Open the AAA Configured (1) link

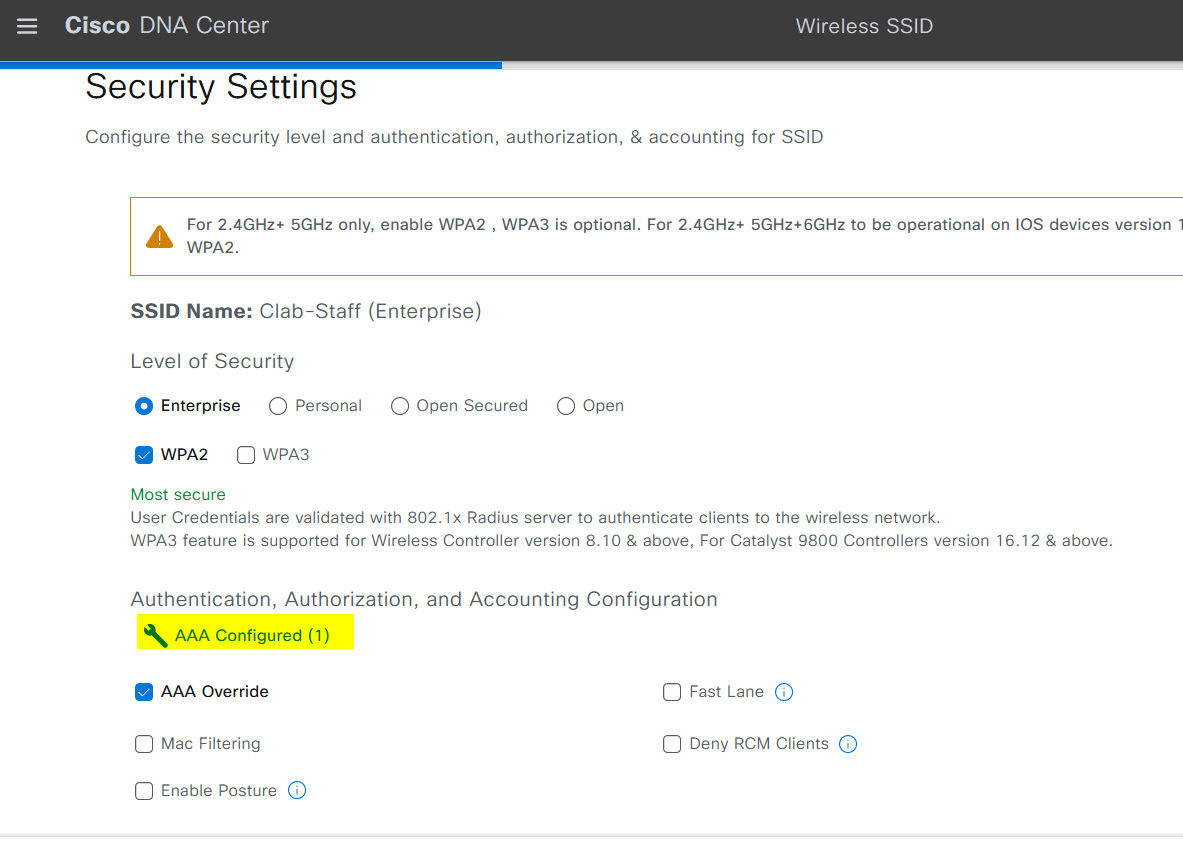click(x=252, y=635)
